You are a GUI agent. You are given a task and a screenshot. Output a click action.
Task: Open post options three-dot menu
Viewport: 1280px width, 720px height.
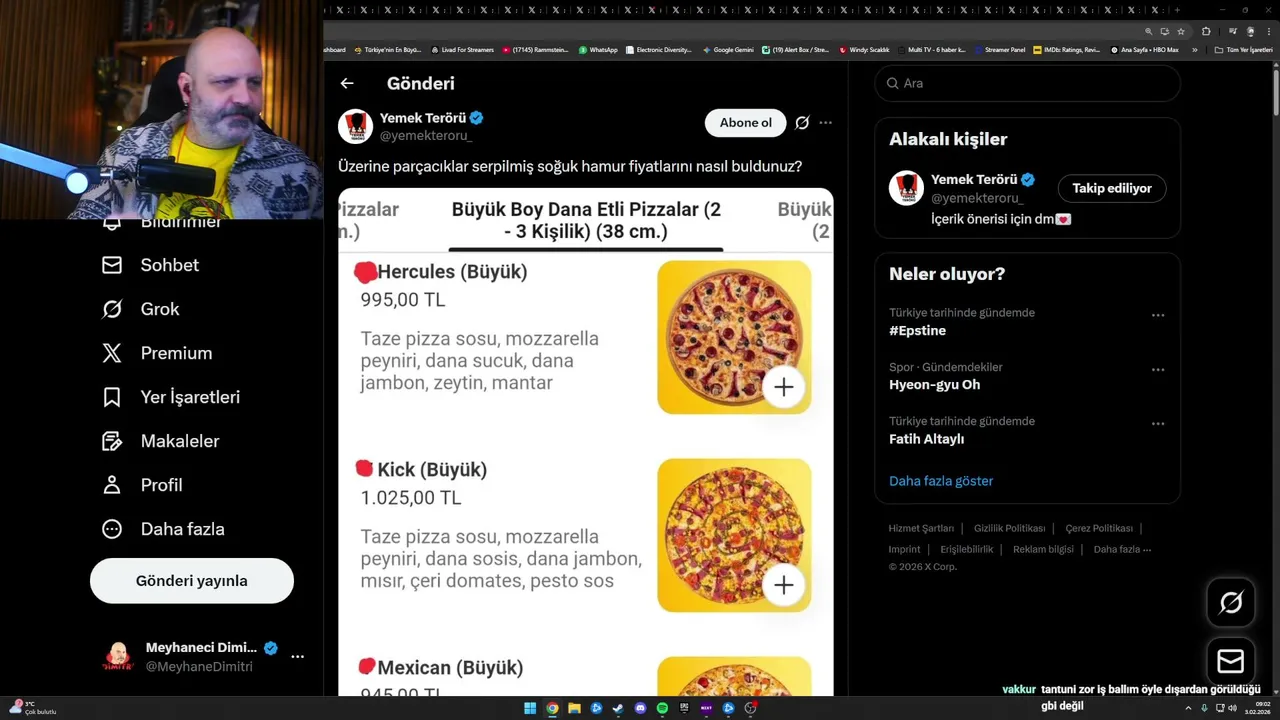tap(826, 123)
